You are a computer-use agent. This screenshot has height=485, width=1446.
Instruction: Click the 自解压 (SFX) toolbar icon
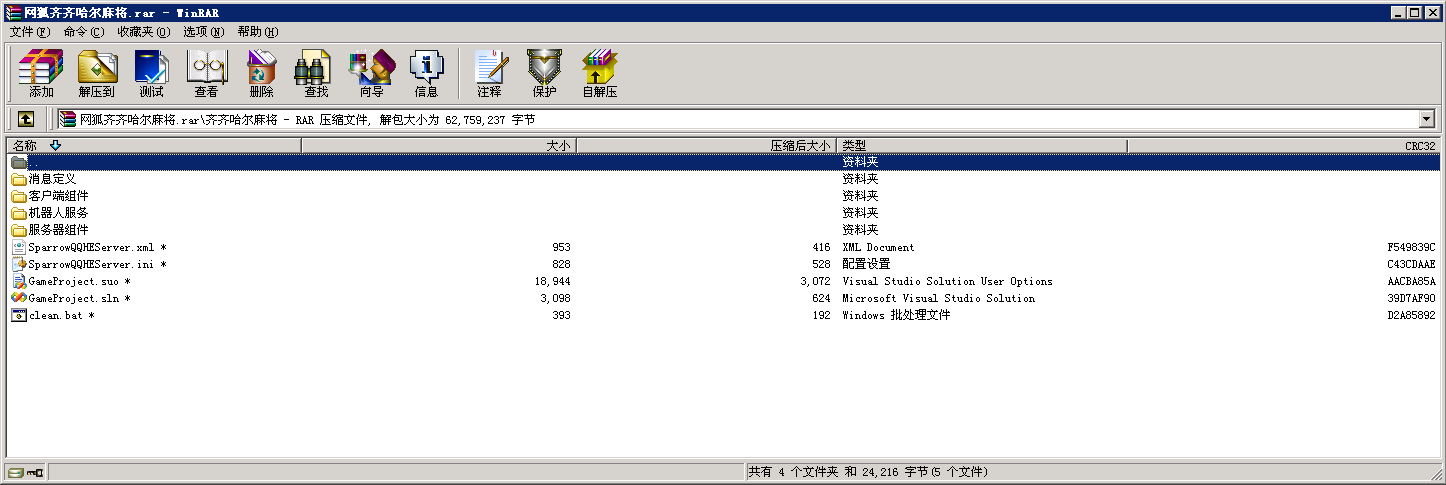click(599, 73)
